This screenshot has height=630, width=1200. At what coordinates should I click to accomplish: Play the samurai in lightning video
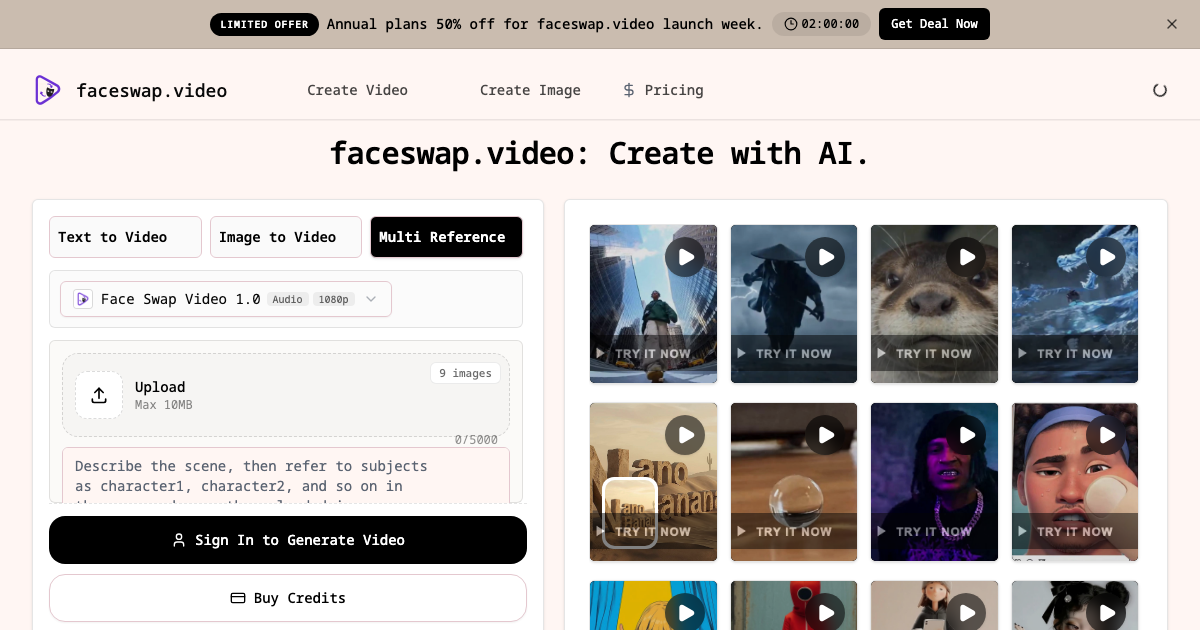click(x=825, y=257)
